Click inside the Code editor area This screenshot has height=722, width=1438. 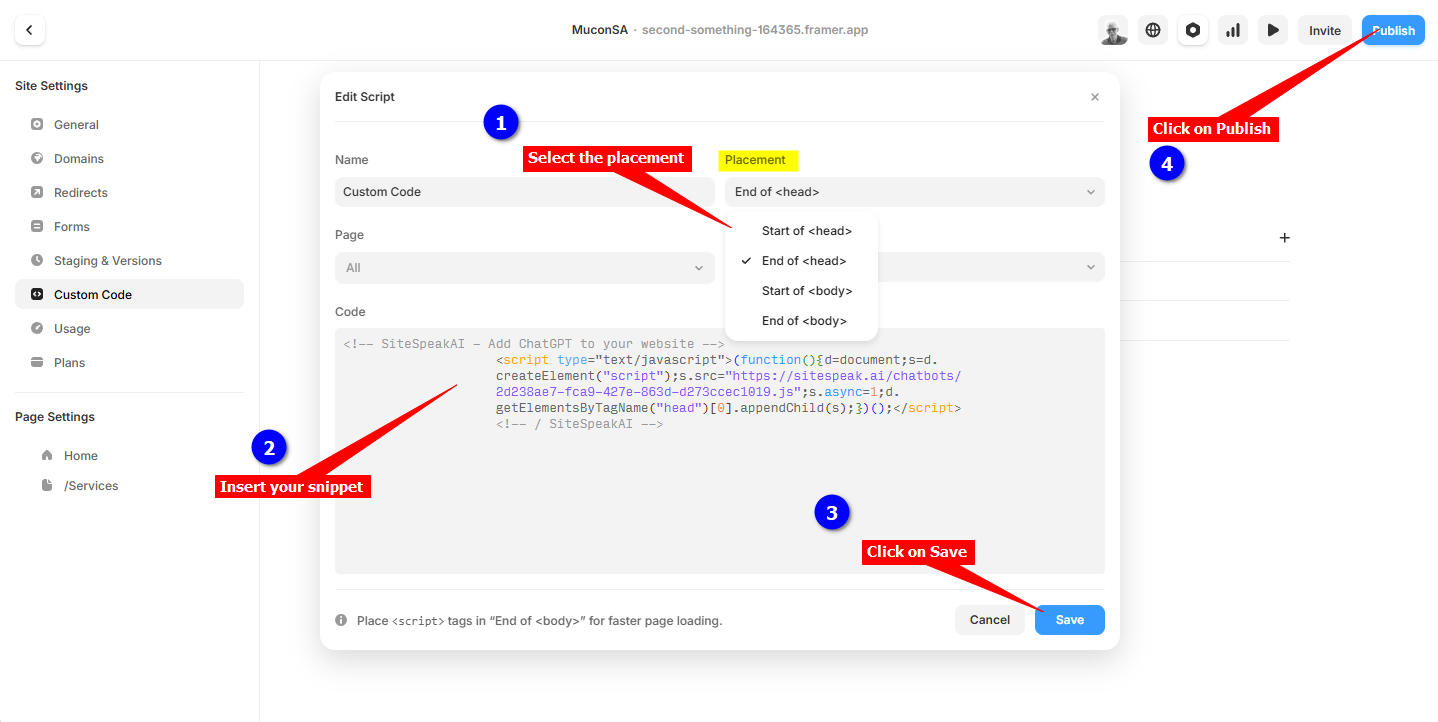[x=720, y=451]
